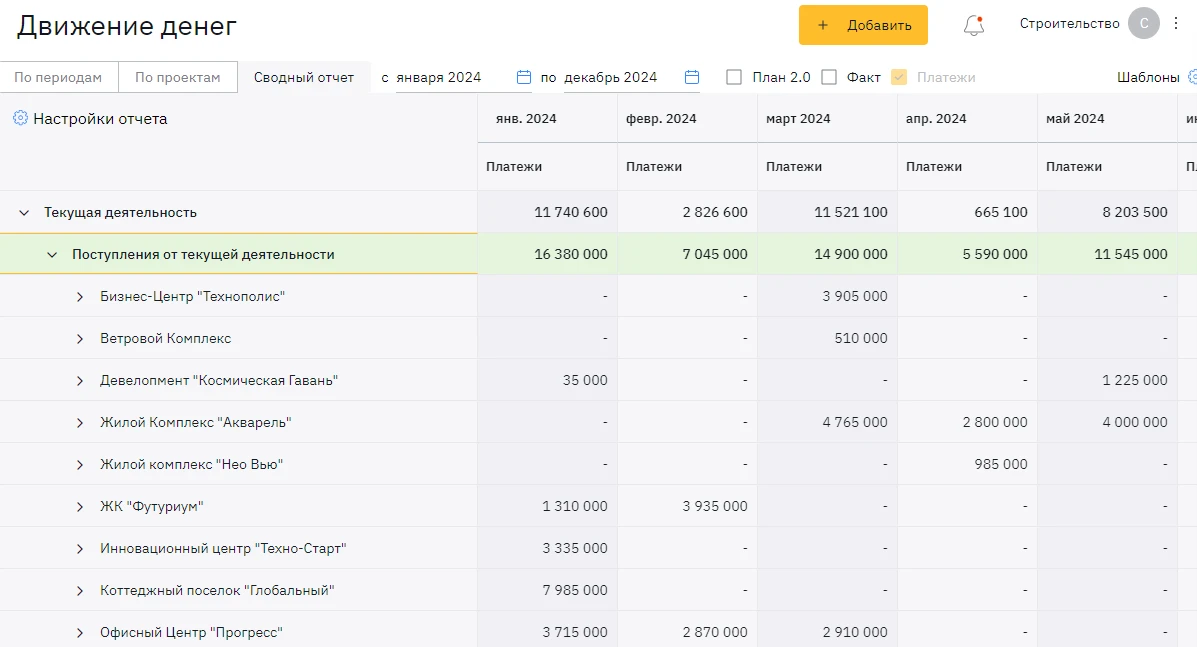Image resolution: width=1197 pixels, height=647 pixels.
Task: Click the 3 715 000 Прогресс January cell
Action: pyautogui.click(x=547, y=630)
